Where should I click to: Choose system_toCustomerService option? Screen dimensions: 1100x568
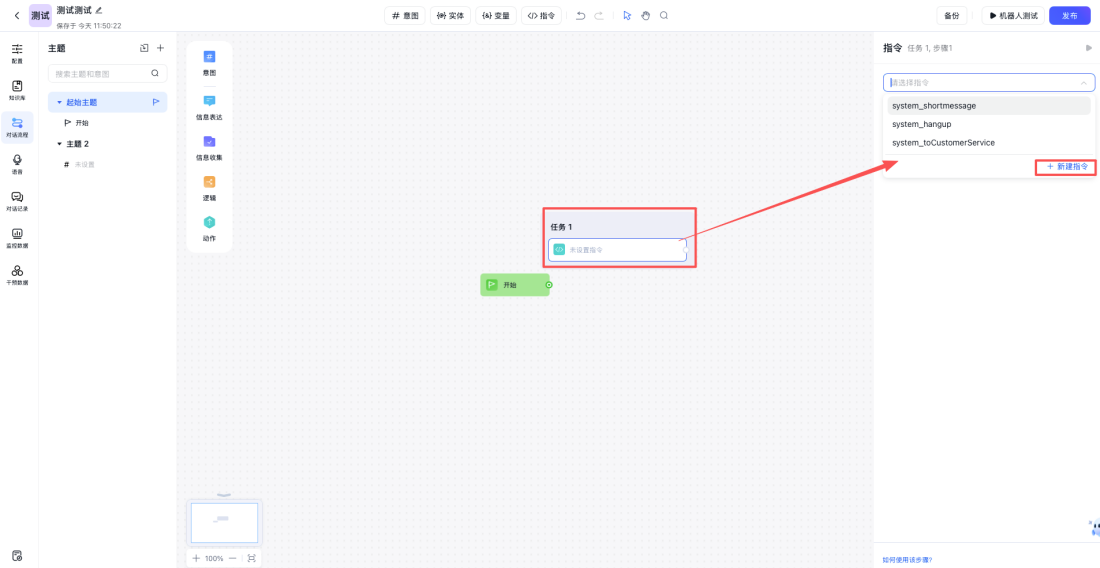pos(988,142)
